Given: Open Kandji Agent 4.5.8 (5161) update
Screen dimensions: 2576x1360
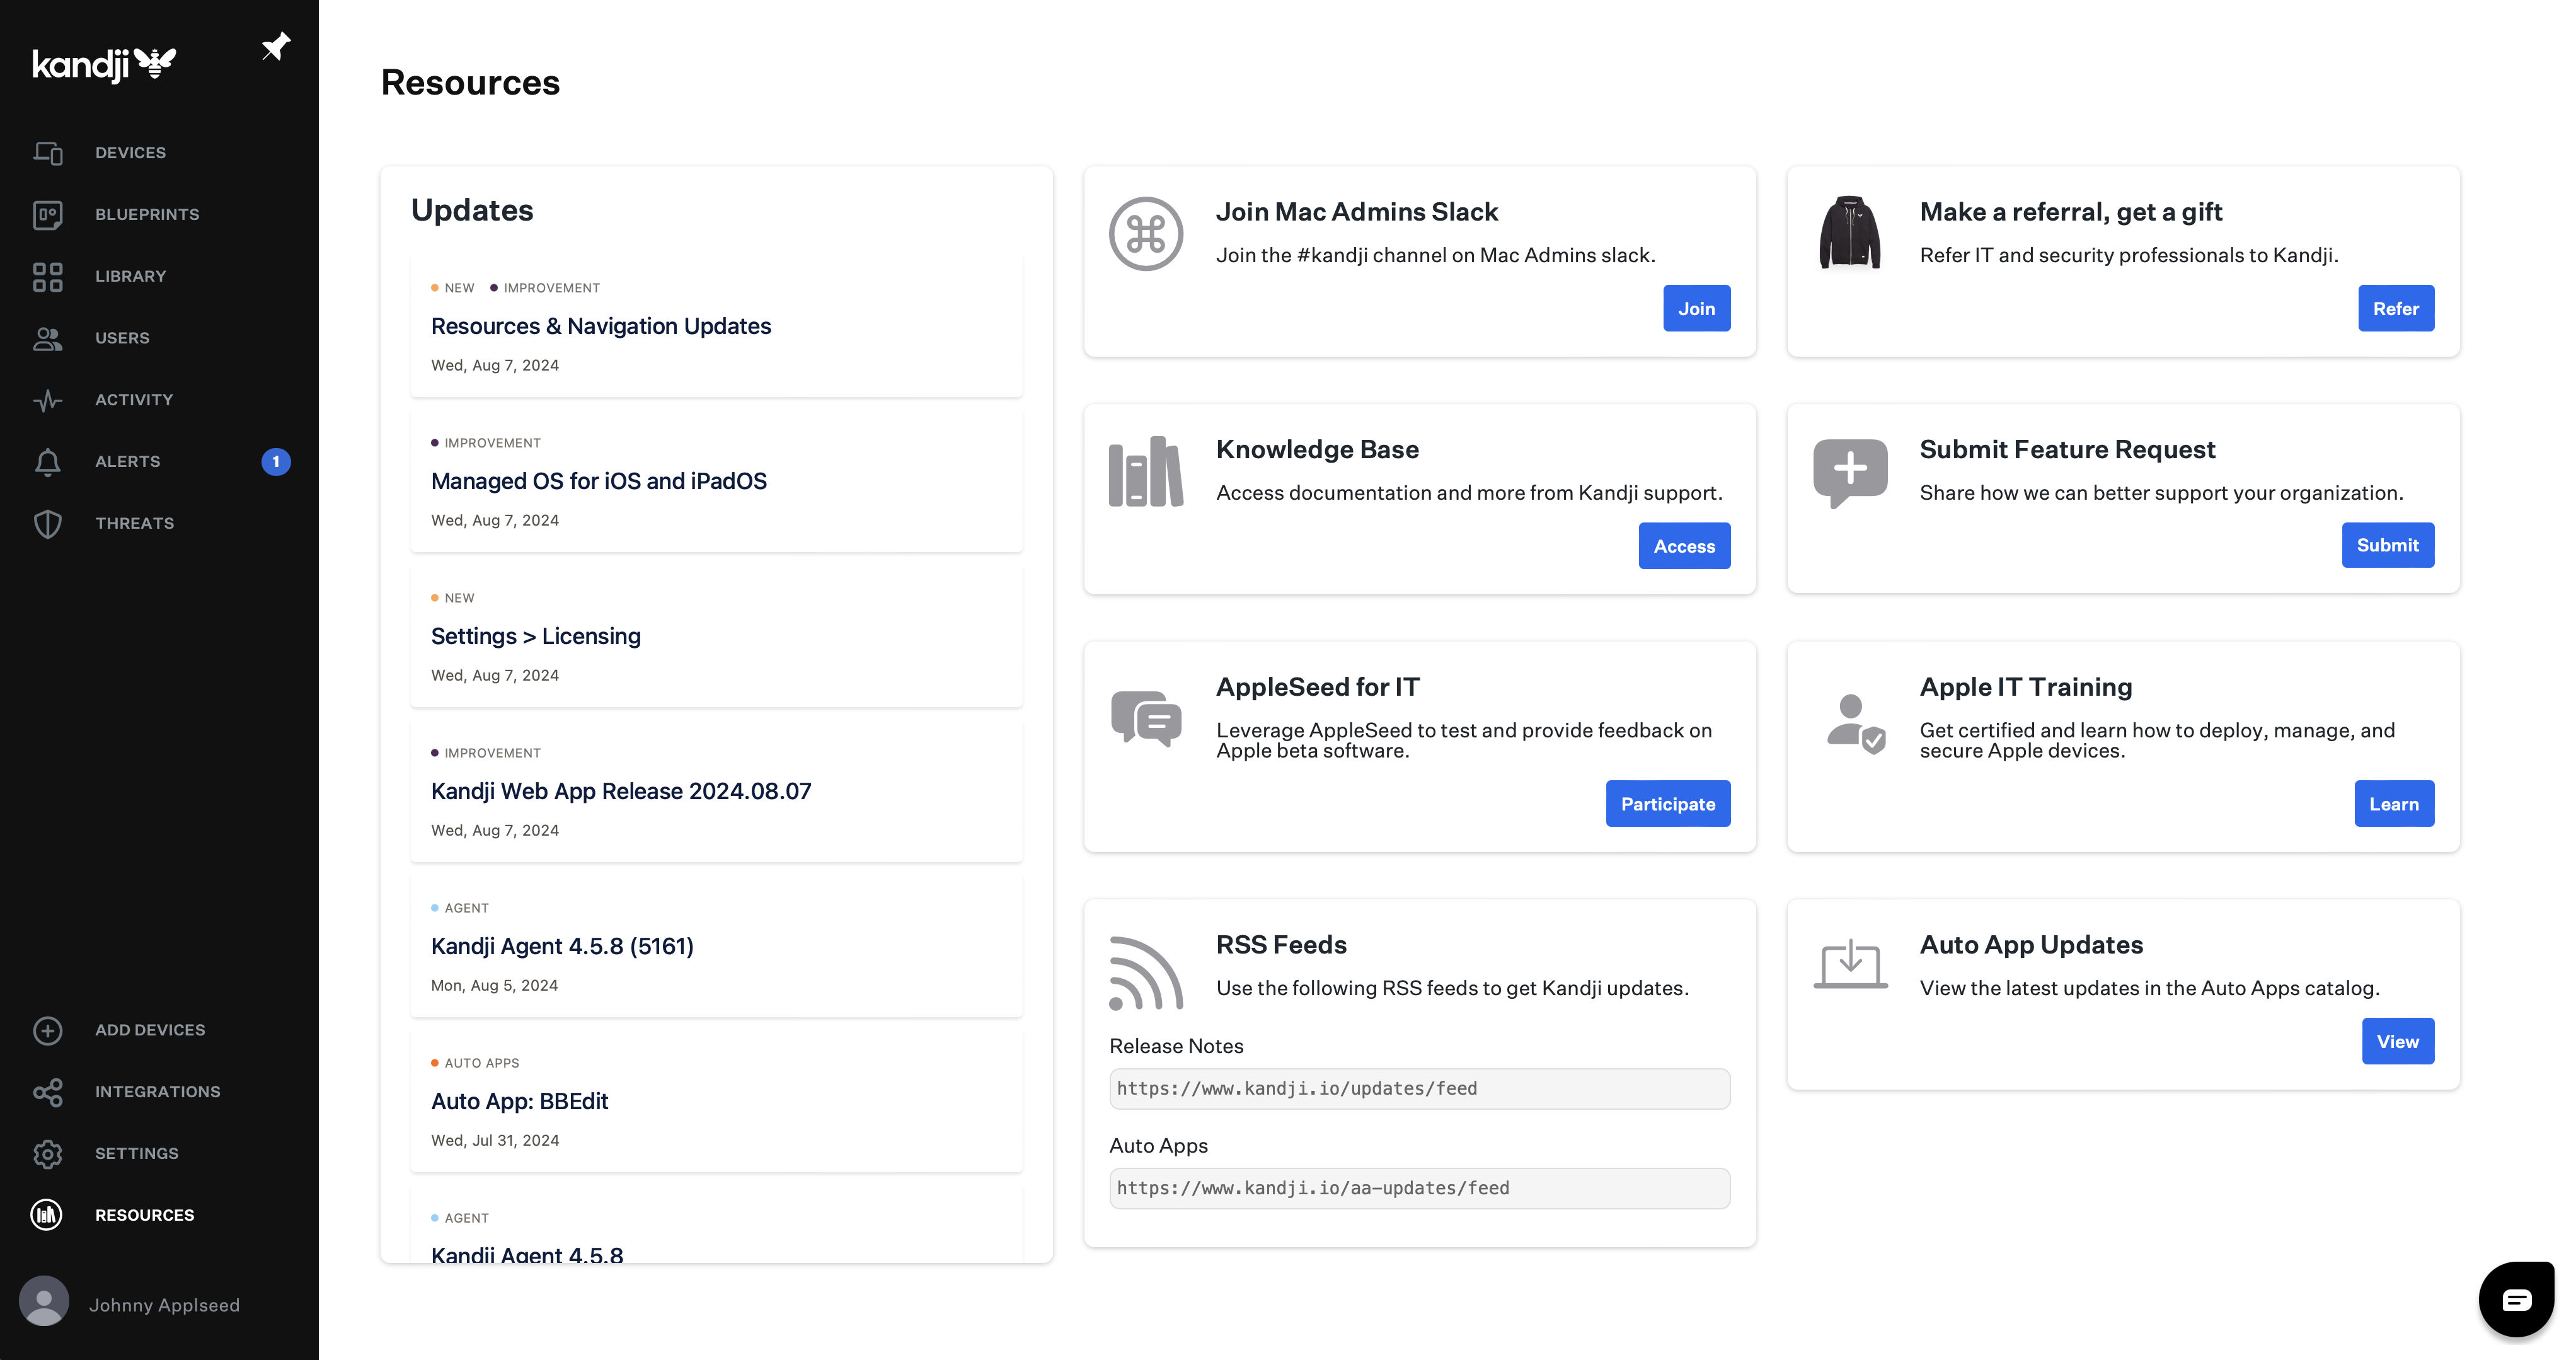Looking at the screenshot, I should coord(562,946).
